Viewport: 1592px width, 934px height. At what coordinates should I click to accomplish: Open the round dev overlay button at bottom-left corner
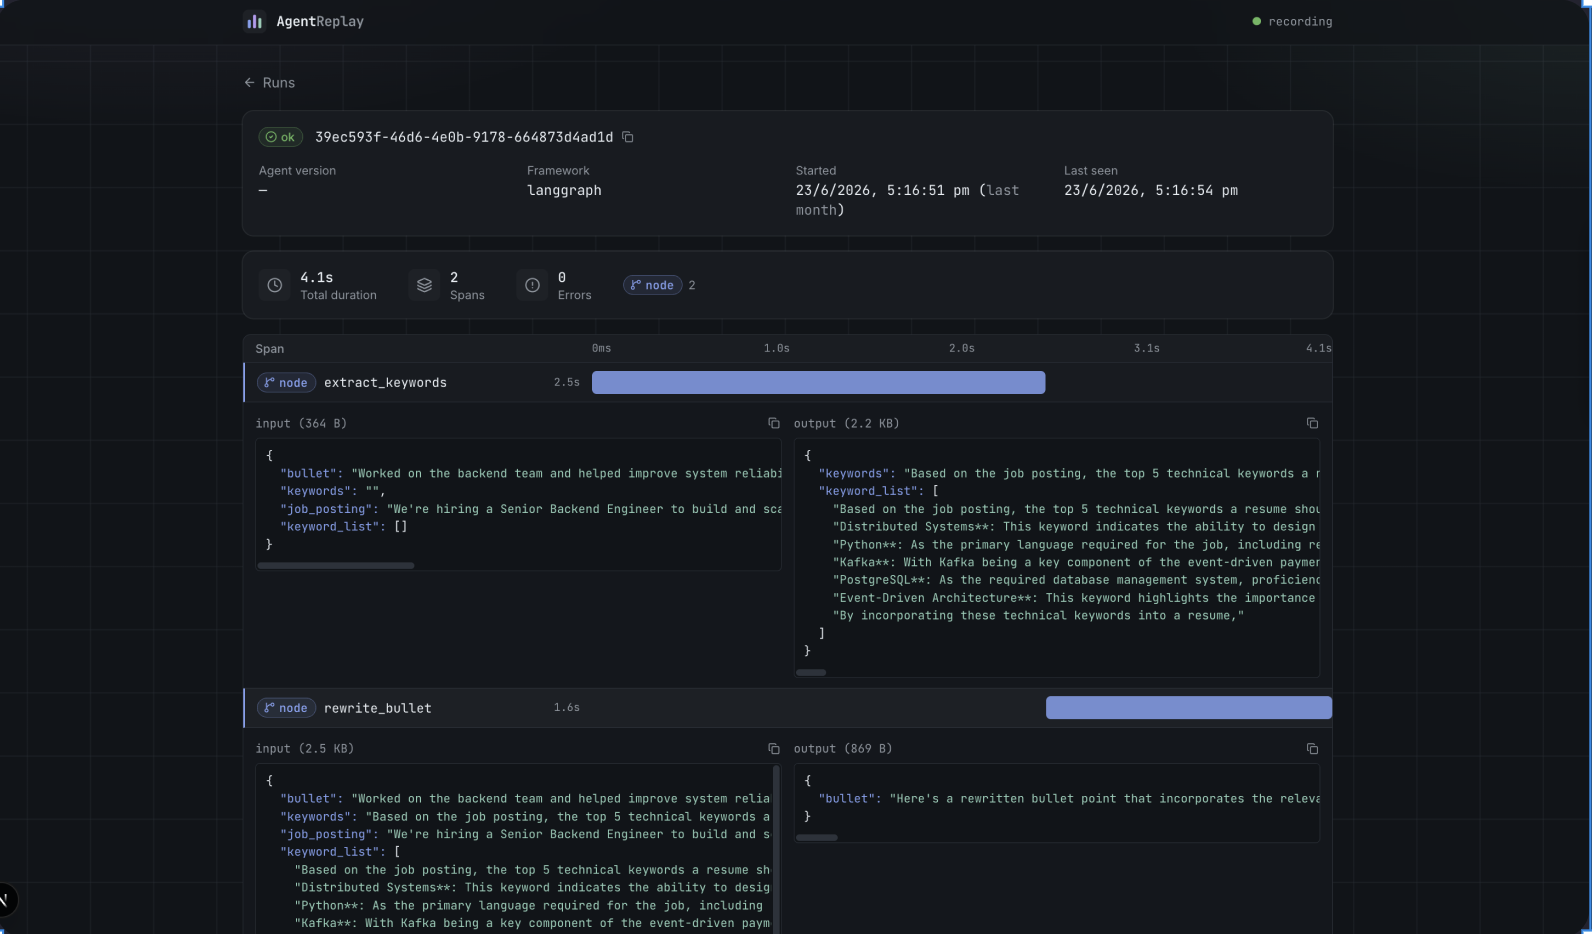click(5, 900)
